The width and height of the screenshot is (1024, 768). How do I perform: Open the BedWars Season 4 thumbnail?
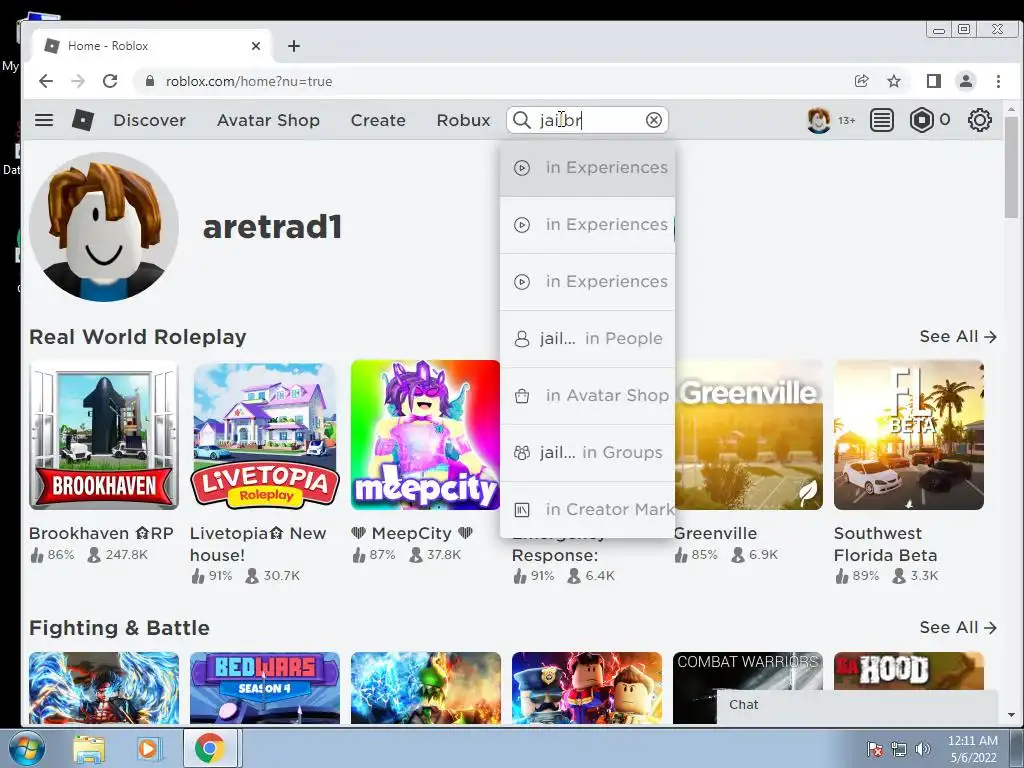(x=264, y=688)
